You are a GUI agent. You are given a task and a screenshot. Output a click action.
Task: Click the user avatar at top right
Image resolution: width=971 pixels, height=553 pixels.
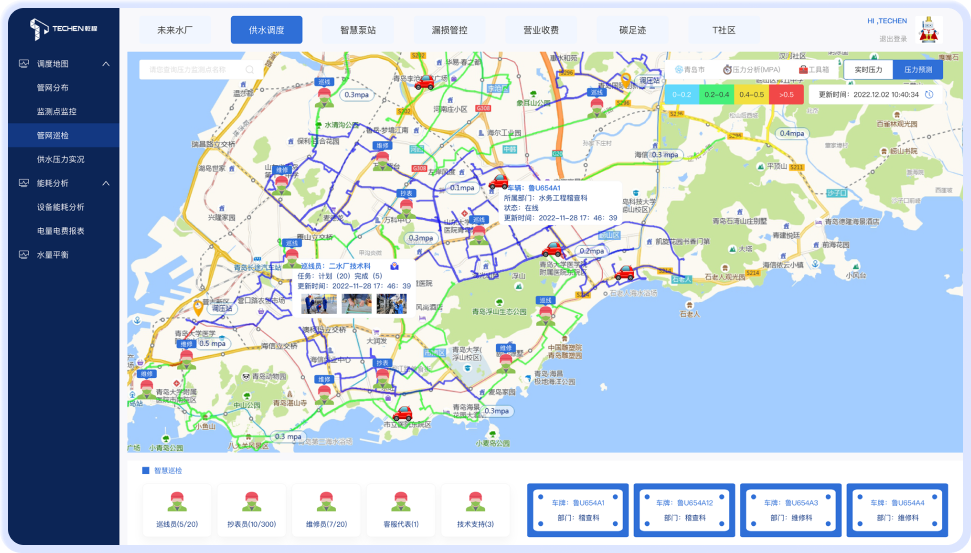coord(930,28)
